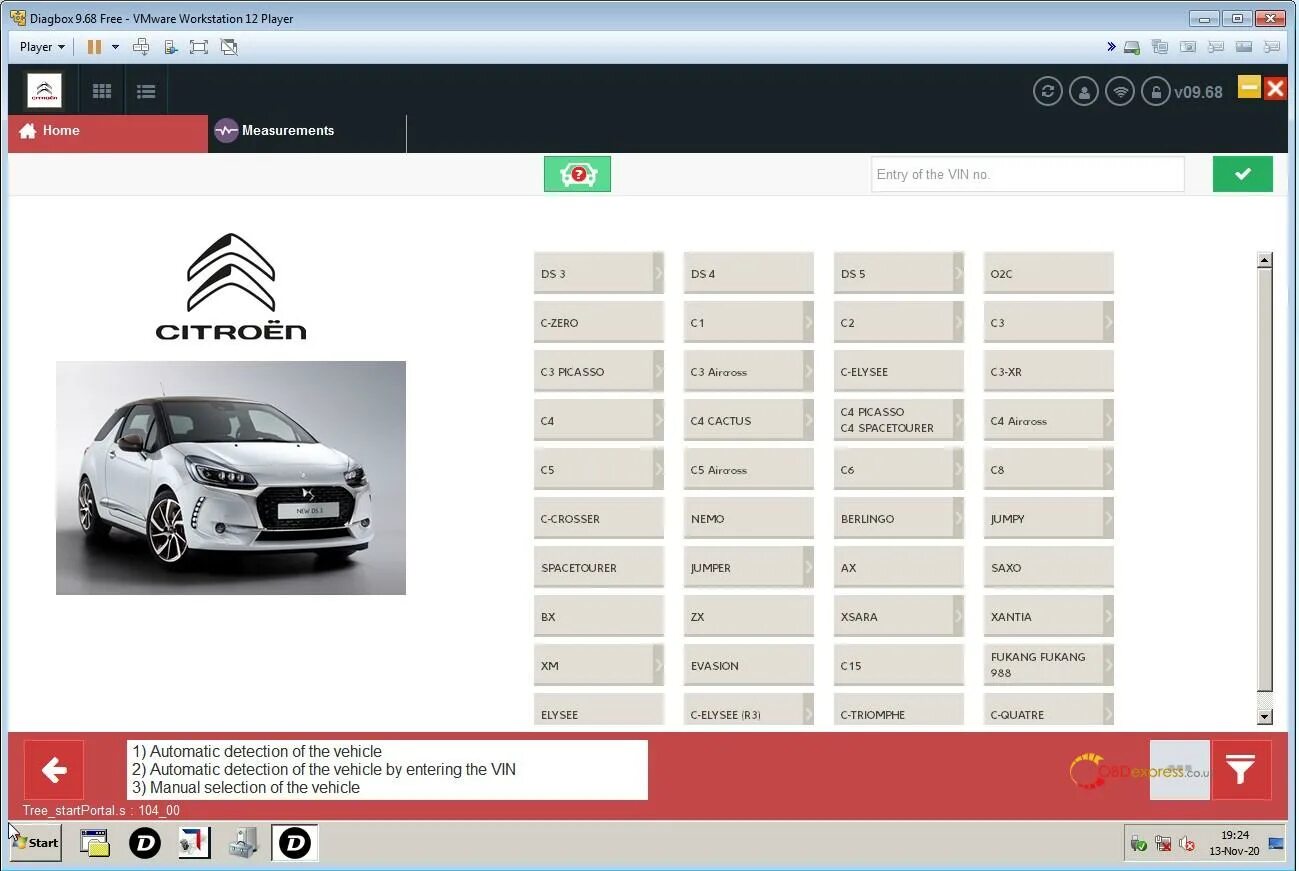Click the text 'Manual selection of the vehicle'

point(255,787)
